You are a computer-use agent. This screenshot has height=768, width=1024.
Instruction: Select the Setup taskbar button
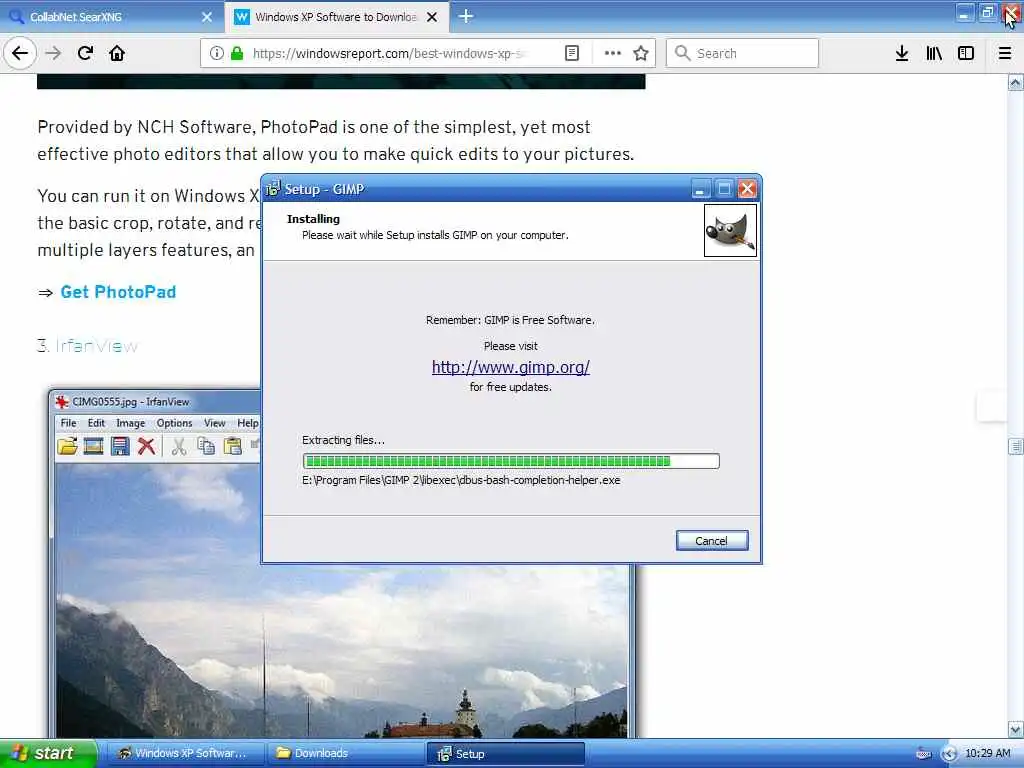[505, 754]
